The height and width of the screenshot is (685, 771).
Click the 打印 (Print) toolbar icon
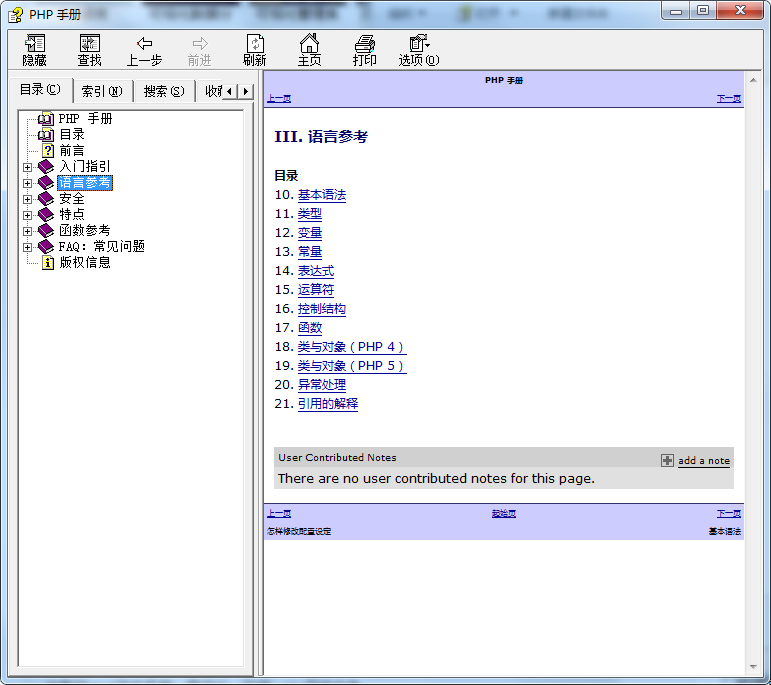click(365, 43)
